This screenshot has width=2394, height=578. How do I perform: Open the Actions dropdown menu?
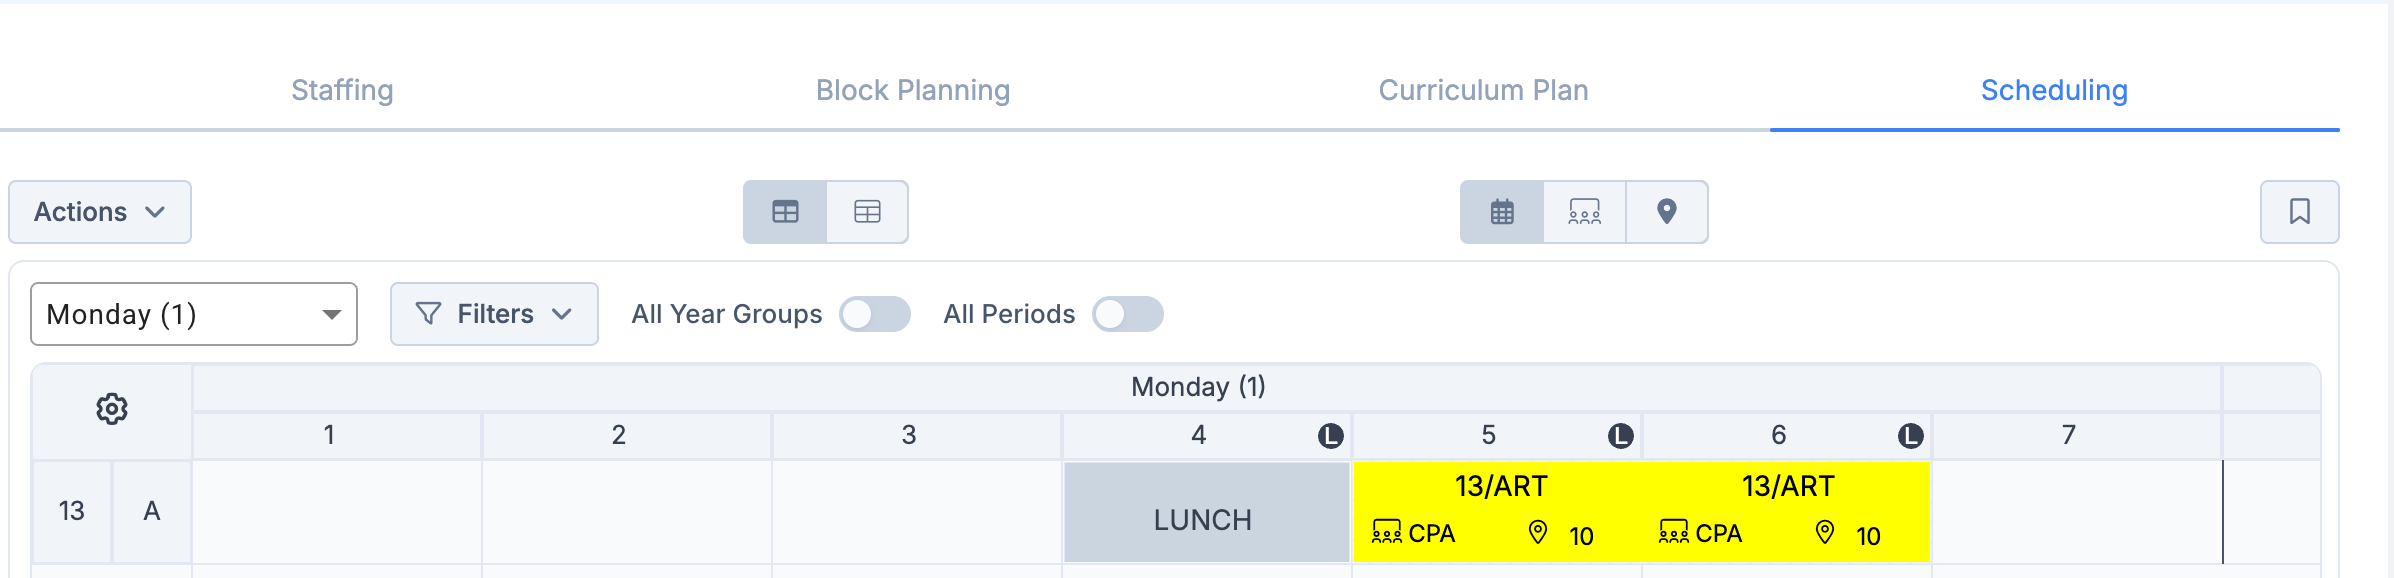[x=100, y=212]
